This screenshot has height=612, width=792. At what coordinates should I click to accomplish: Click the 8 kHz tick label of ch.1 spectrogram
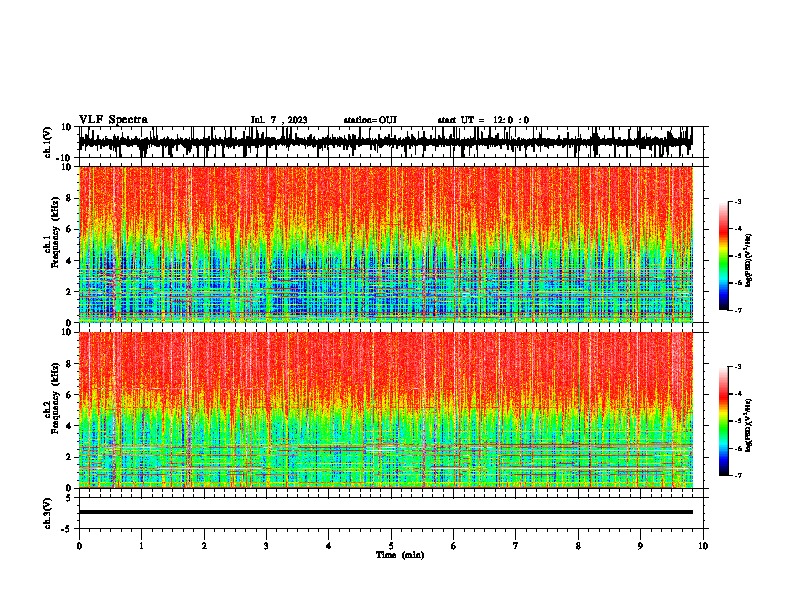pyautogui.click(x=69, y=198)
